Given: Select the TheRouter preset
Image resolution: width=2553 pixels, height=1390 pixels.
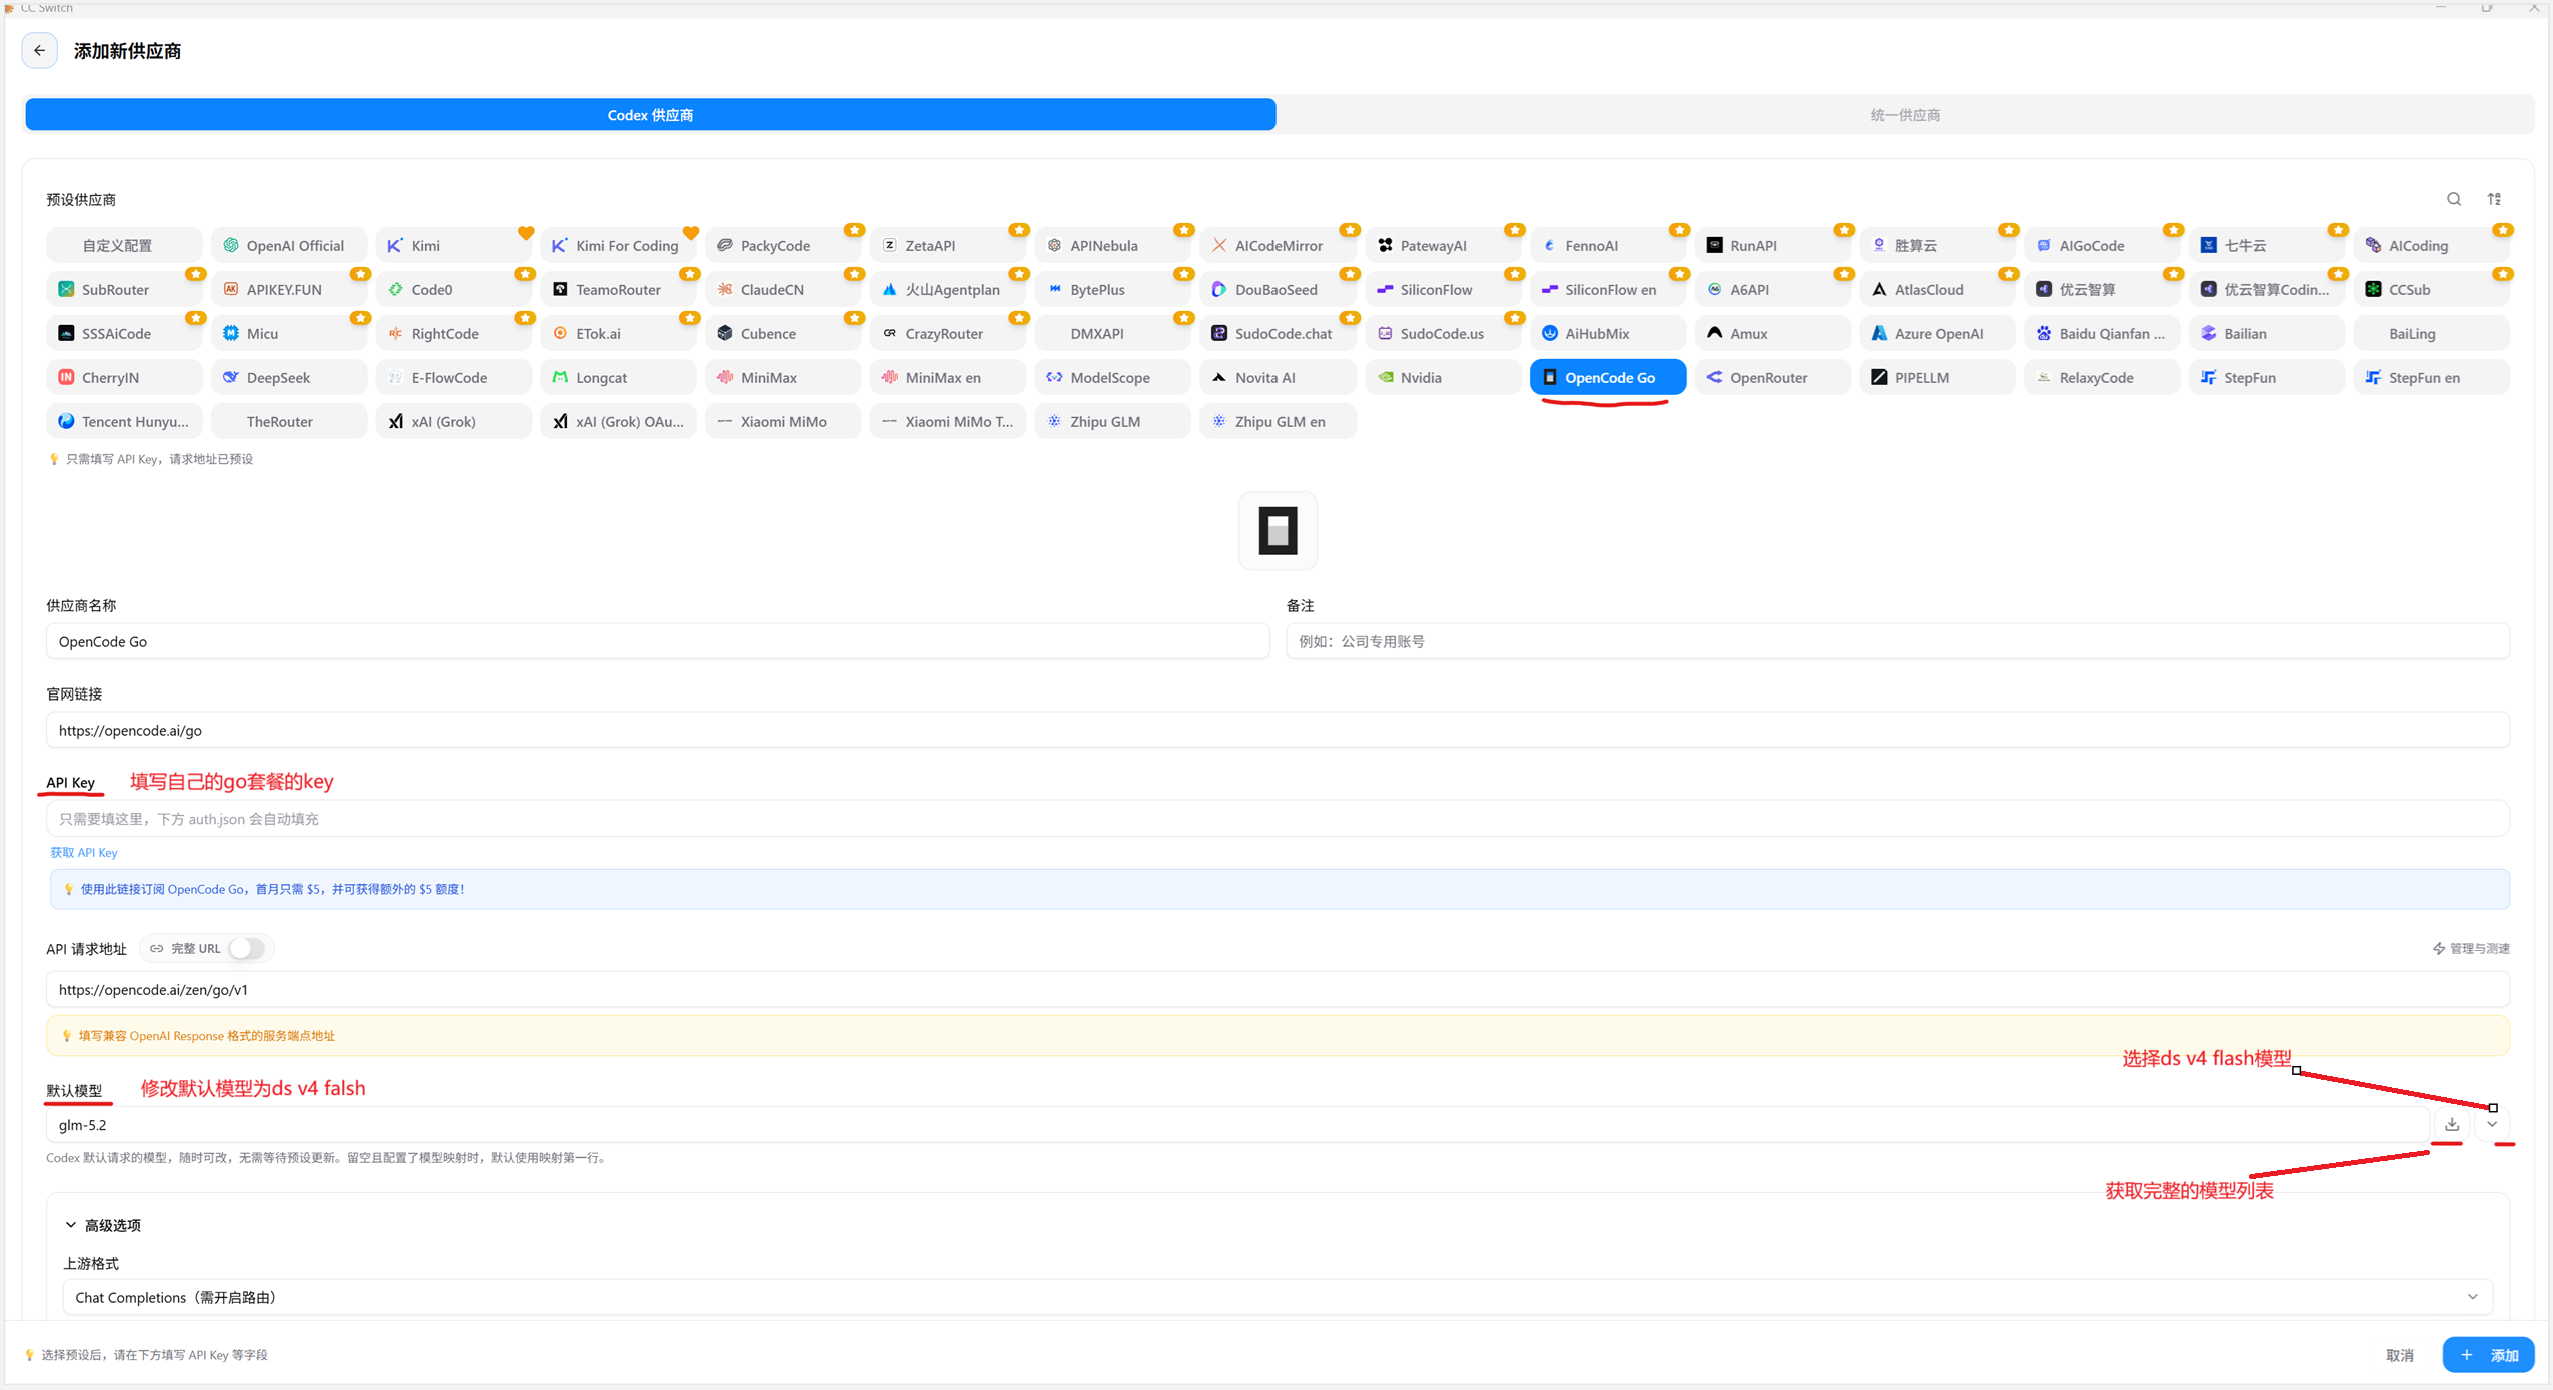Looking at the screenshot, I should click(x=289, y=421).
